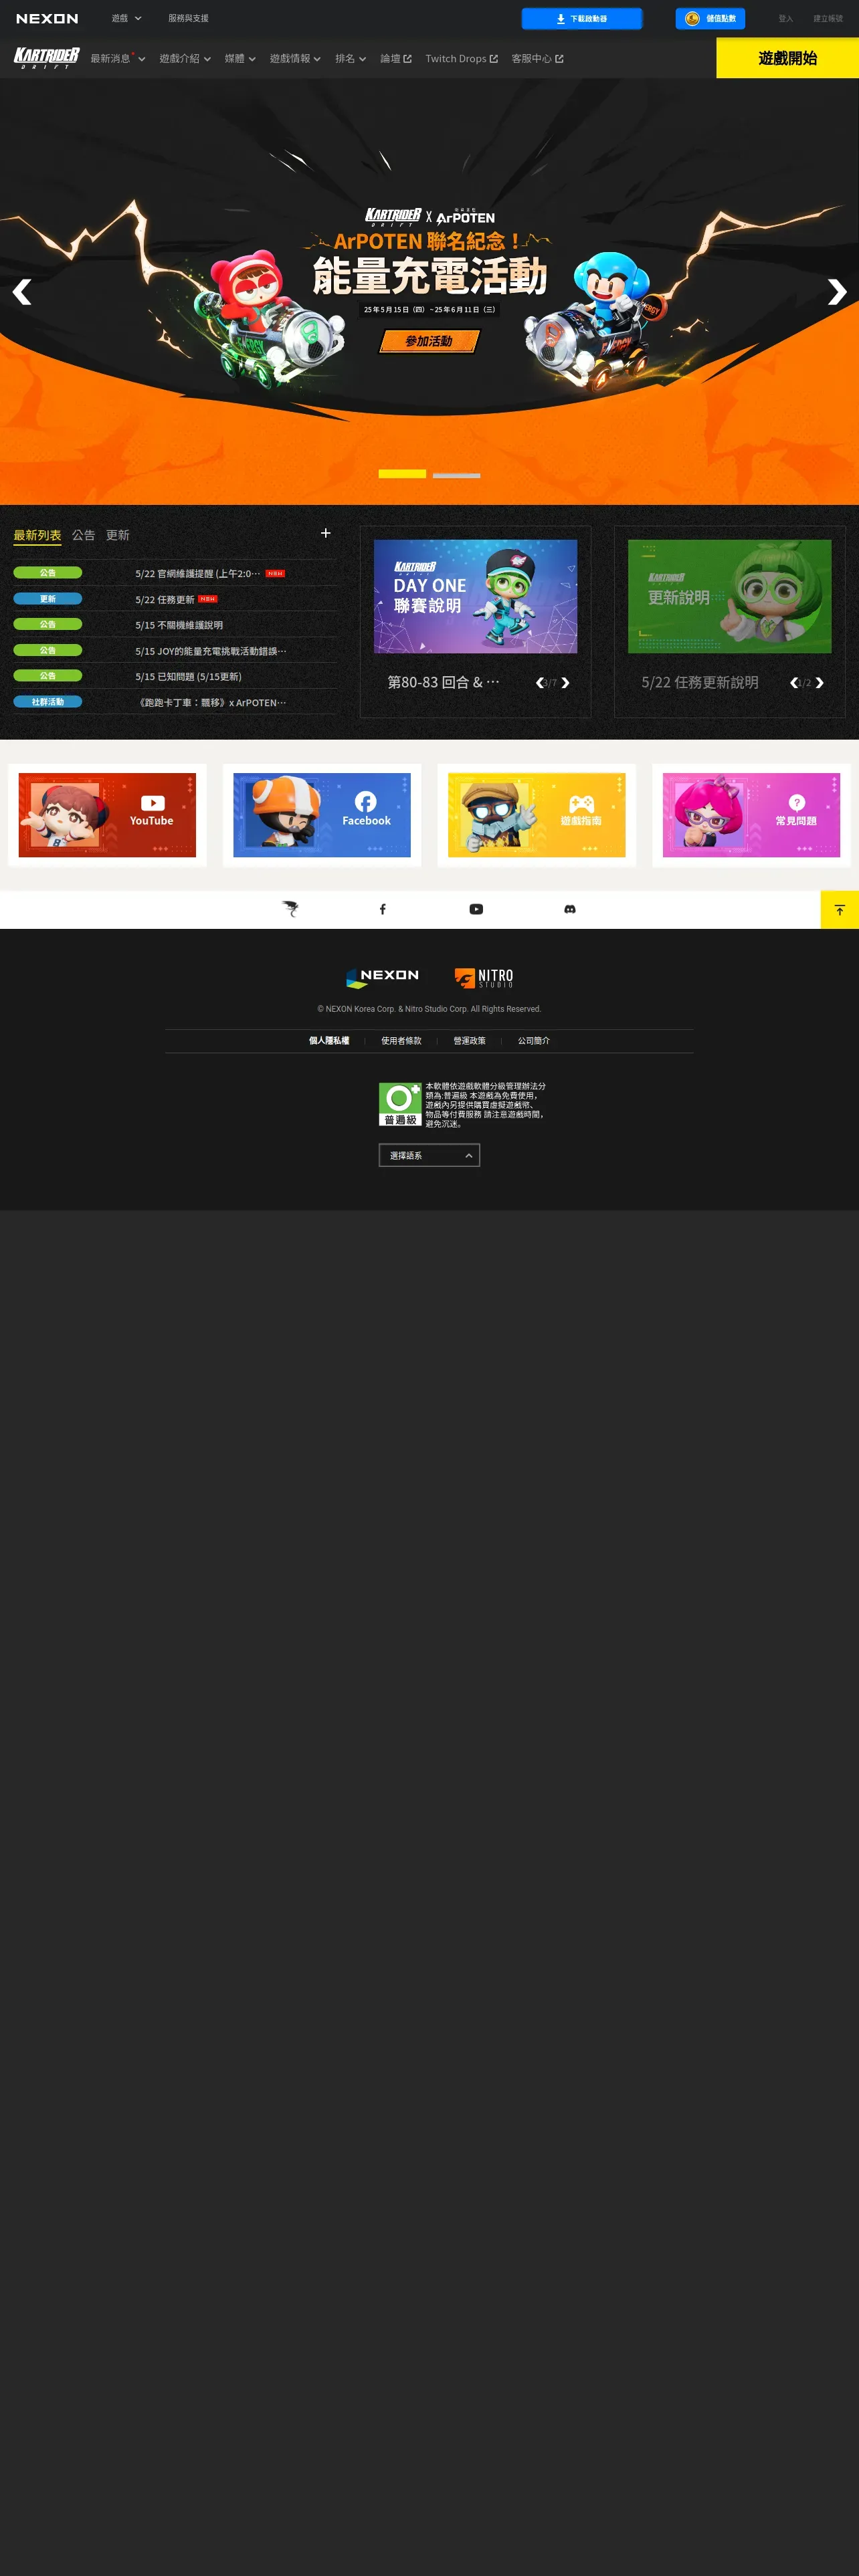Image resolution: width=859 pixels, height=2576 pixels.
Task: Open 客服中心 external link
Action: 537,59
